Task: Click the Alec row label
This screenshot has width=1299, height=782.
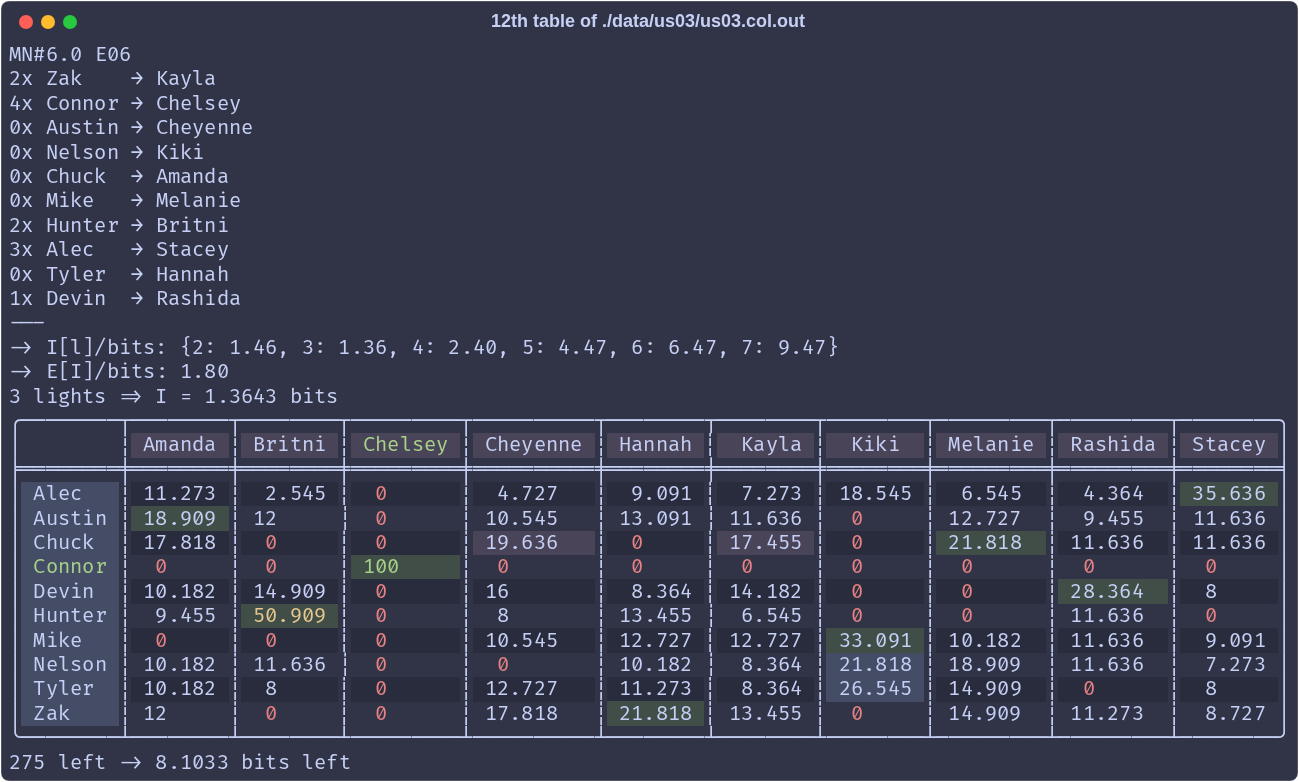Action: click(x=70, y=494)
